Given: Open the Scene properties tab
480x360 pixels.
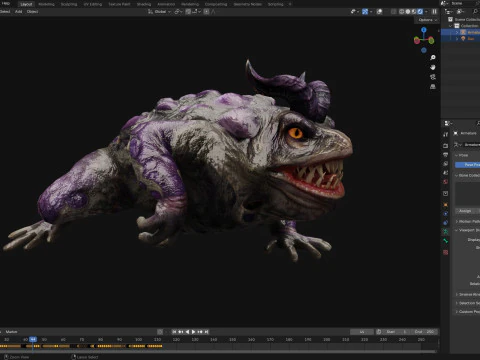Looking at the screenshot, I should (446, 173).
